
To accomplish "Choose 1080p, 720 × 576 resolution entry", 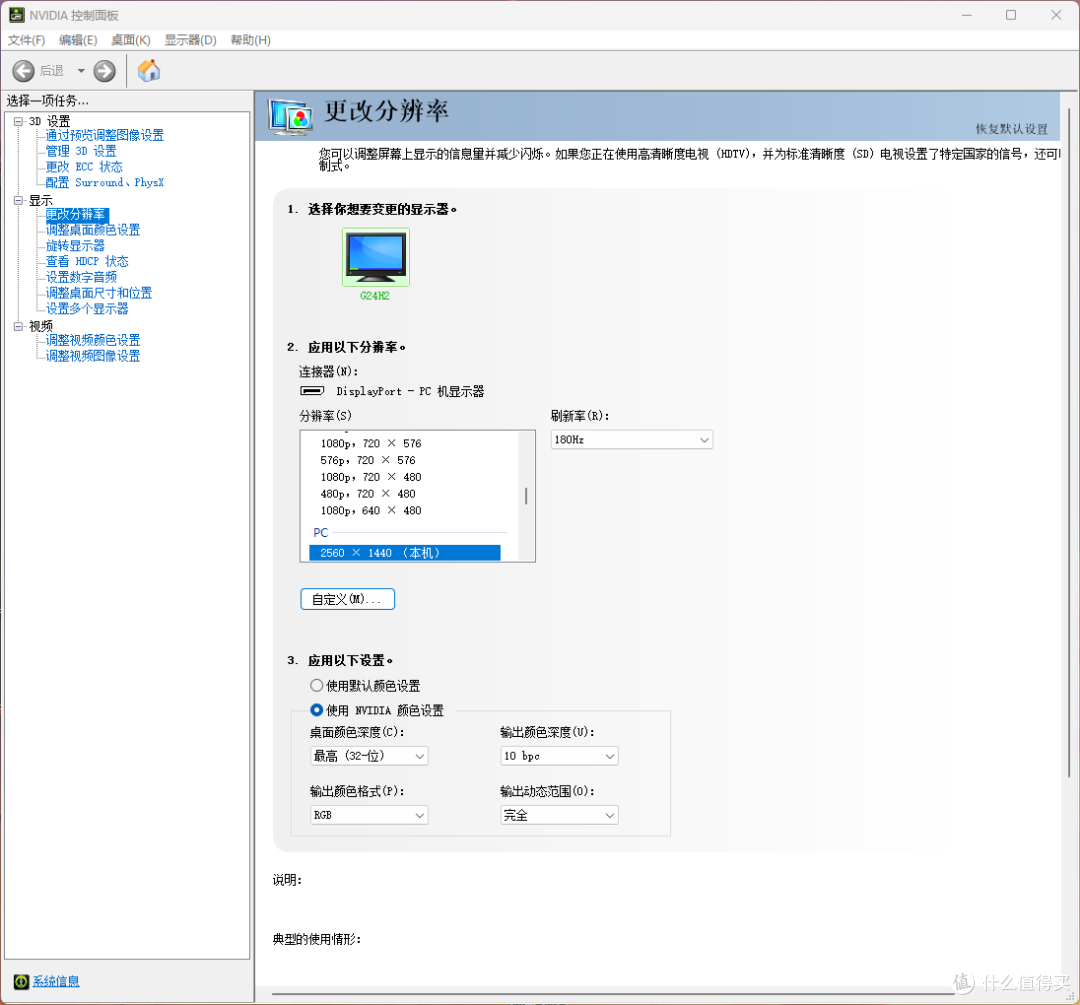I will (370, 443).
